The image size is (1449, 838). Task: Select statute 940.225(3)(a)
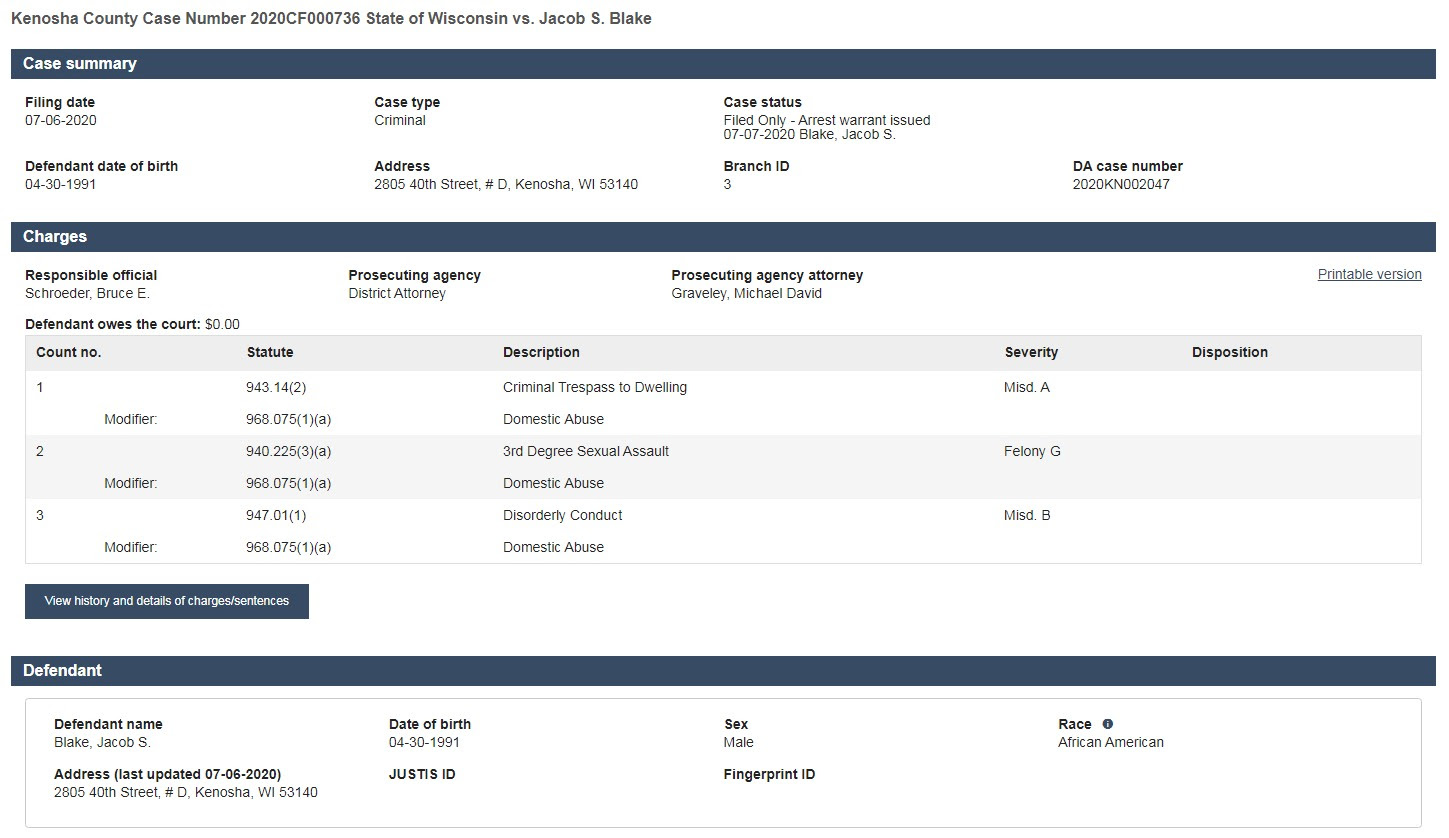(289, 452)
